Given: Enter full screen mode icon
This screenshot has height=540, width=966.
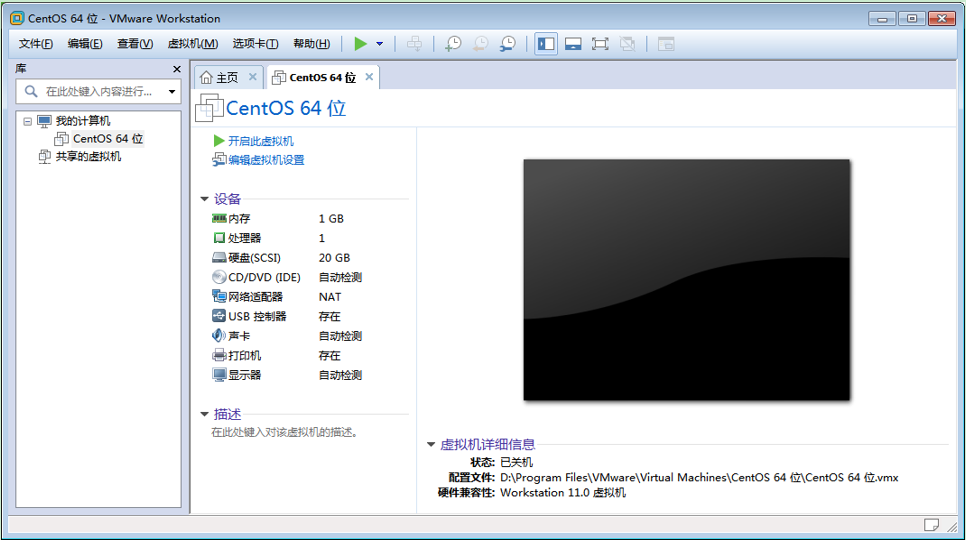Looking at the screenshot, I should [600, 44].
